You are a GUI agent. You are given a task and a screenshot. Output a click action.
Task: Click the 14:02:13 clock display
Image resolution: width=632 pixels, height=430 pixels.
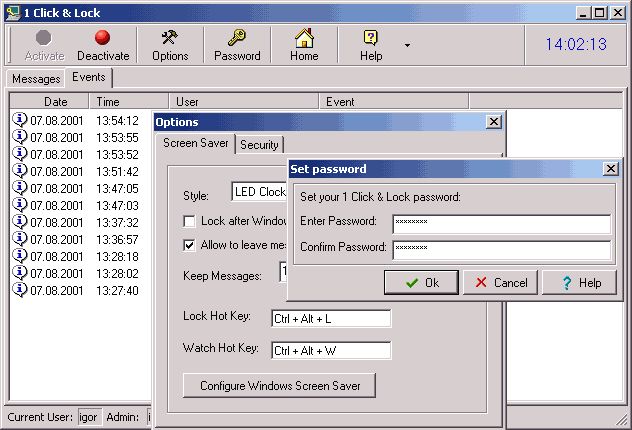(x=576, y=44)
